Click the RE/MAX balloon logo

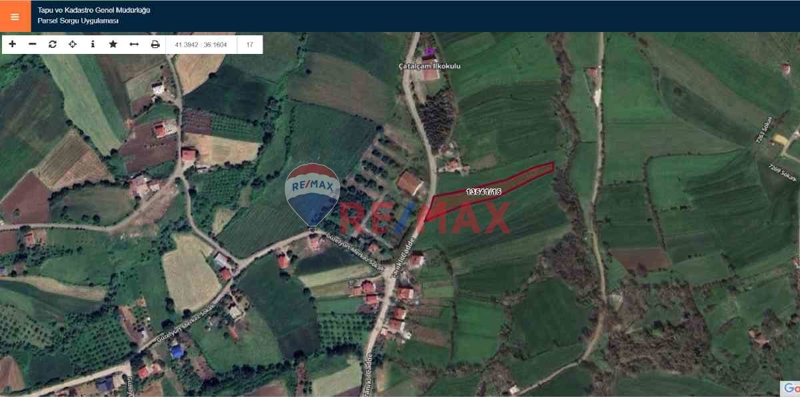coord(312,194)
